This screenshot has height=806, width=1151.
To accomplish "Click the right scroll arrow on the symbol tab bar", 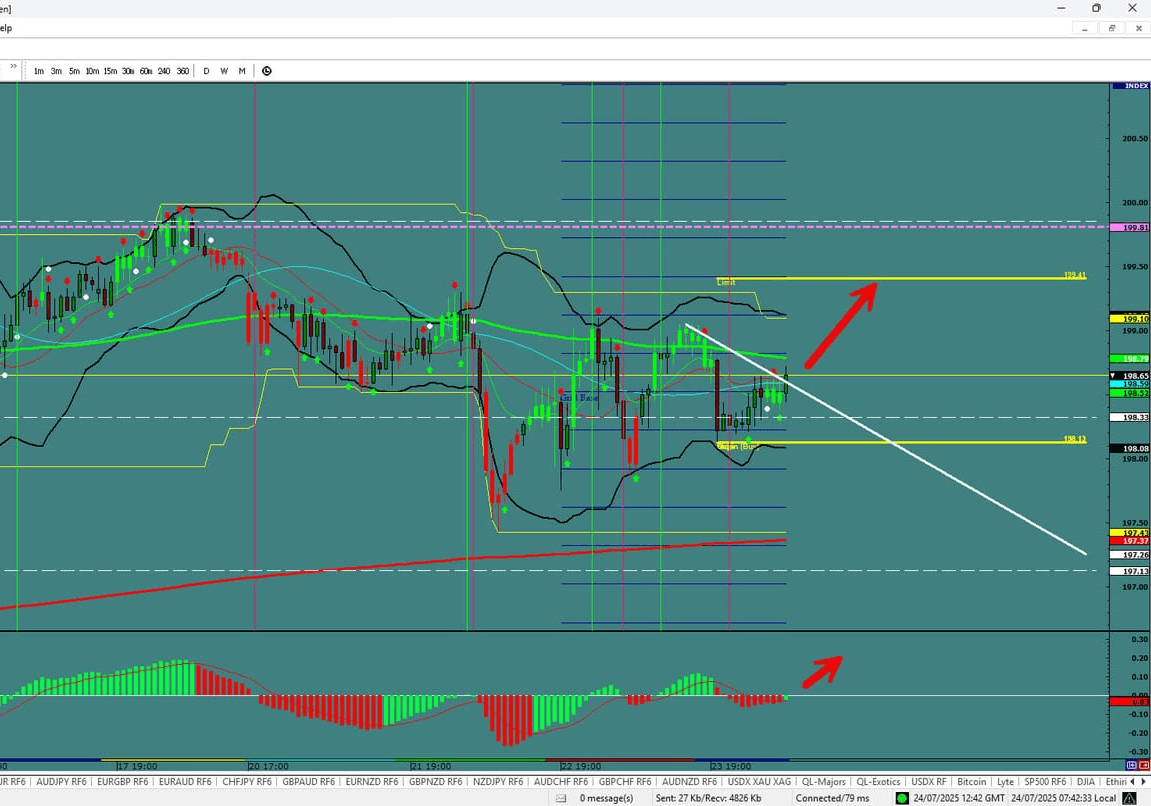I will [1143, 782].
